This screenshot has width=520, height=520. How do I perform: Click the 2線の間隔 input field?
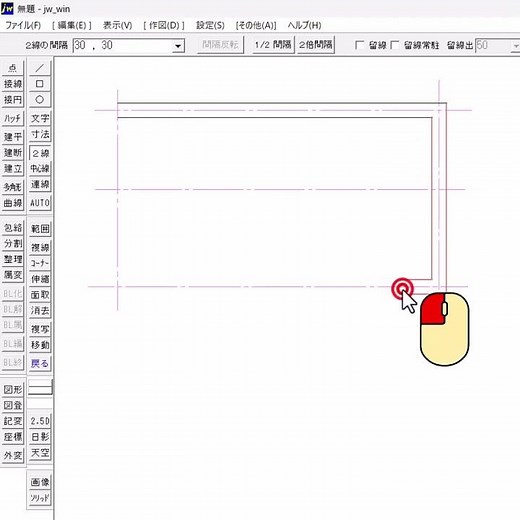tap(123, 45)
